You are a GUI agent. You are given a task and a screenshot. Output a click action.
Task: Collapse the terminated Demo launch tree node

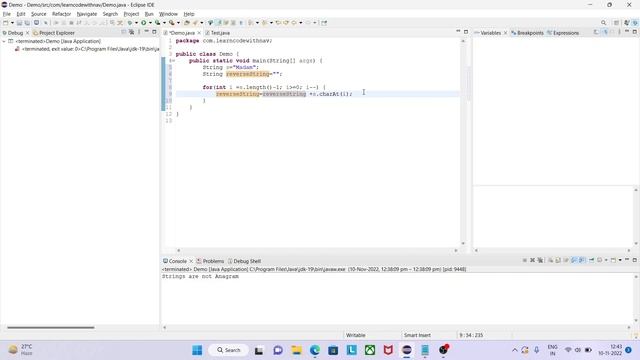pyautogui.click(x=4, y=41)
